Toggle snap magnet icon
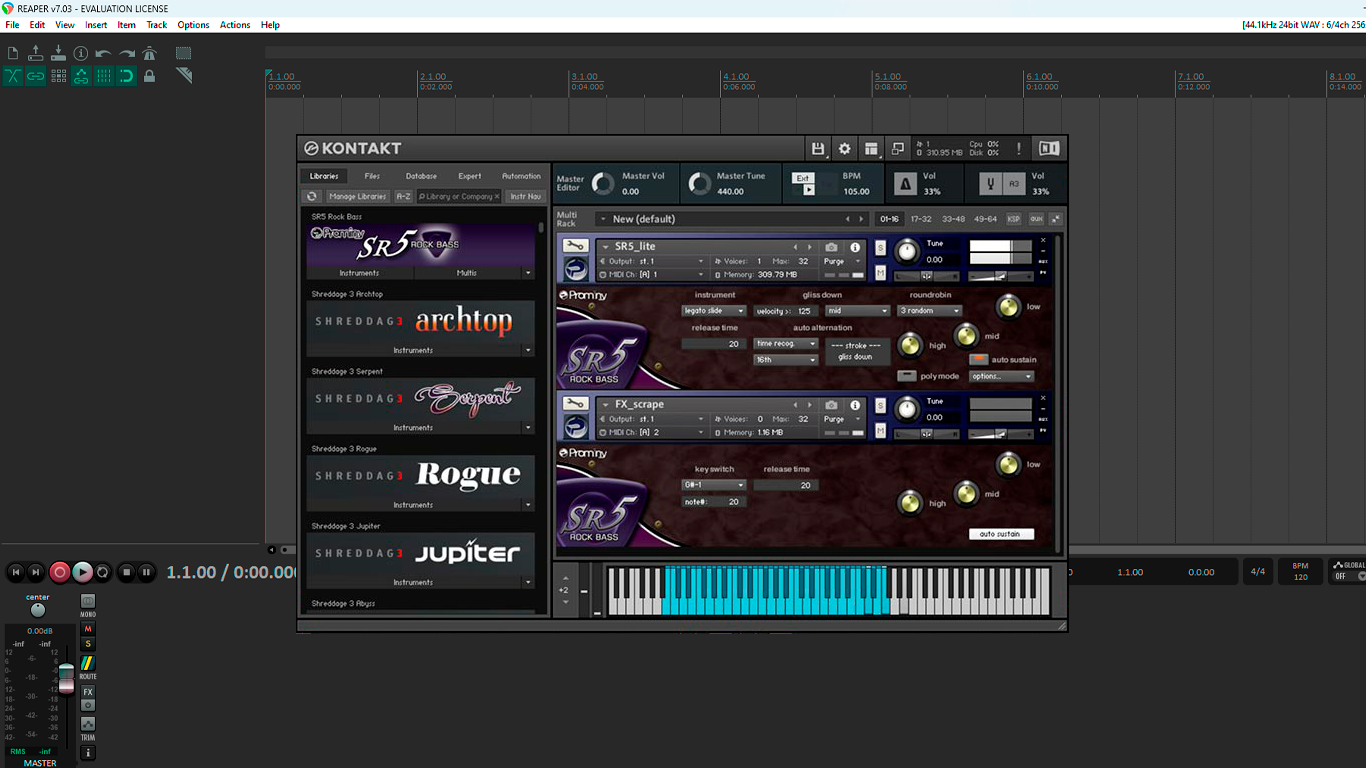The image size is (1366, 768). (x=127, y=76)
